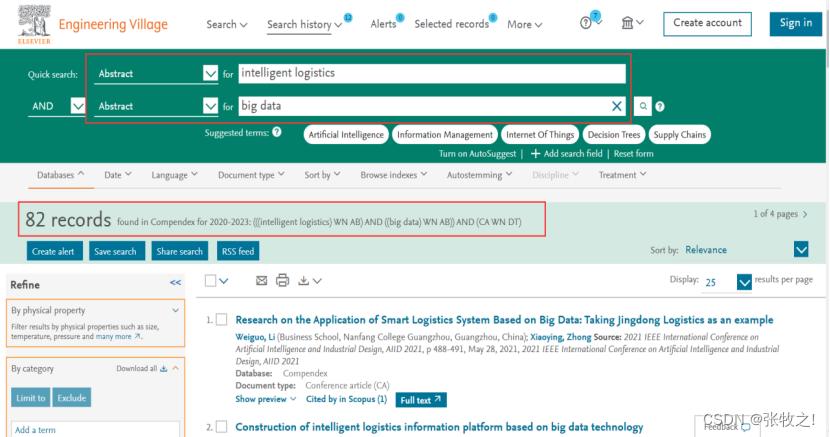Click Create account button
This screenshot has height=437, width=830.
coord(707,24)
